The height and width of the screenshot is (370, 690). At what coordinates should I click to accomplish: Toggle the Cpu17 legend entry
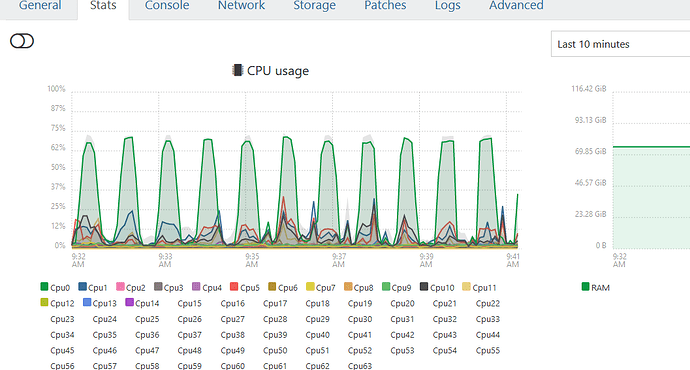pyautogui.click(x=275, y=303)
